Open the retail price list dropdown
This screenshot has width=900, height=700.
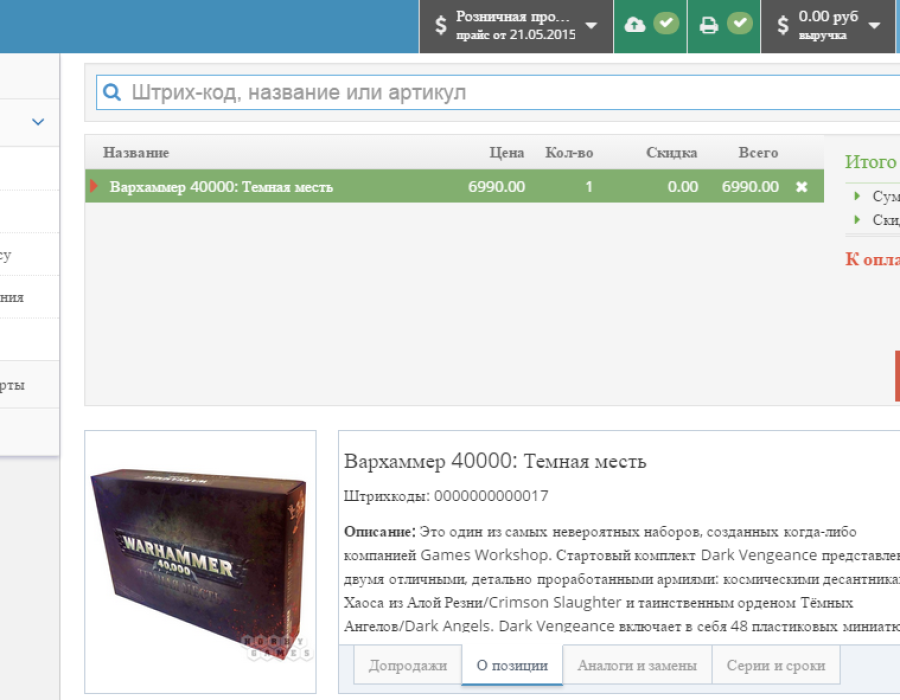(516, 26)
